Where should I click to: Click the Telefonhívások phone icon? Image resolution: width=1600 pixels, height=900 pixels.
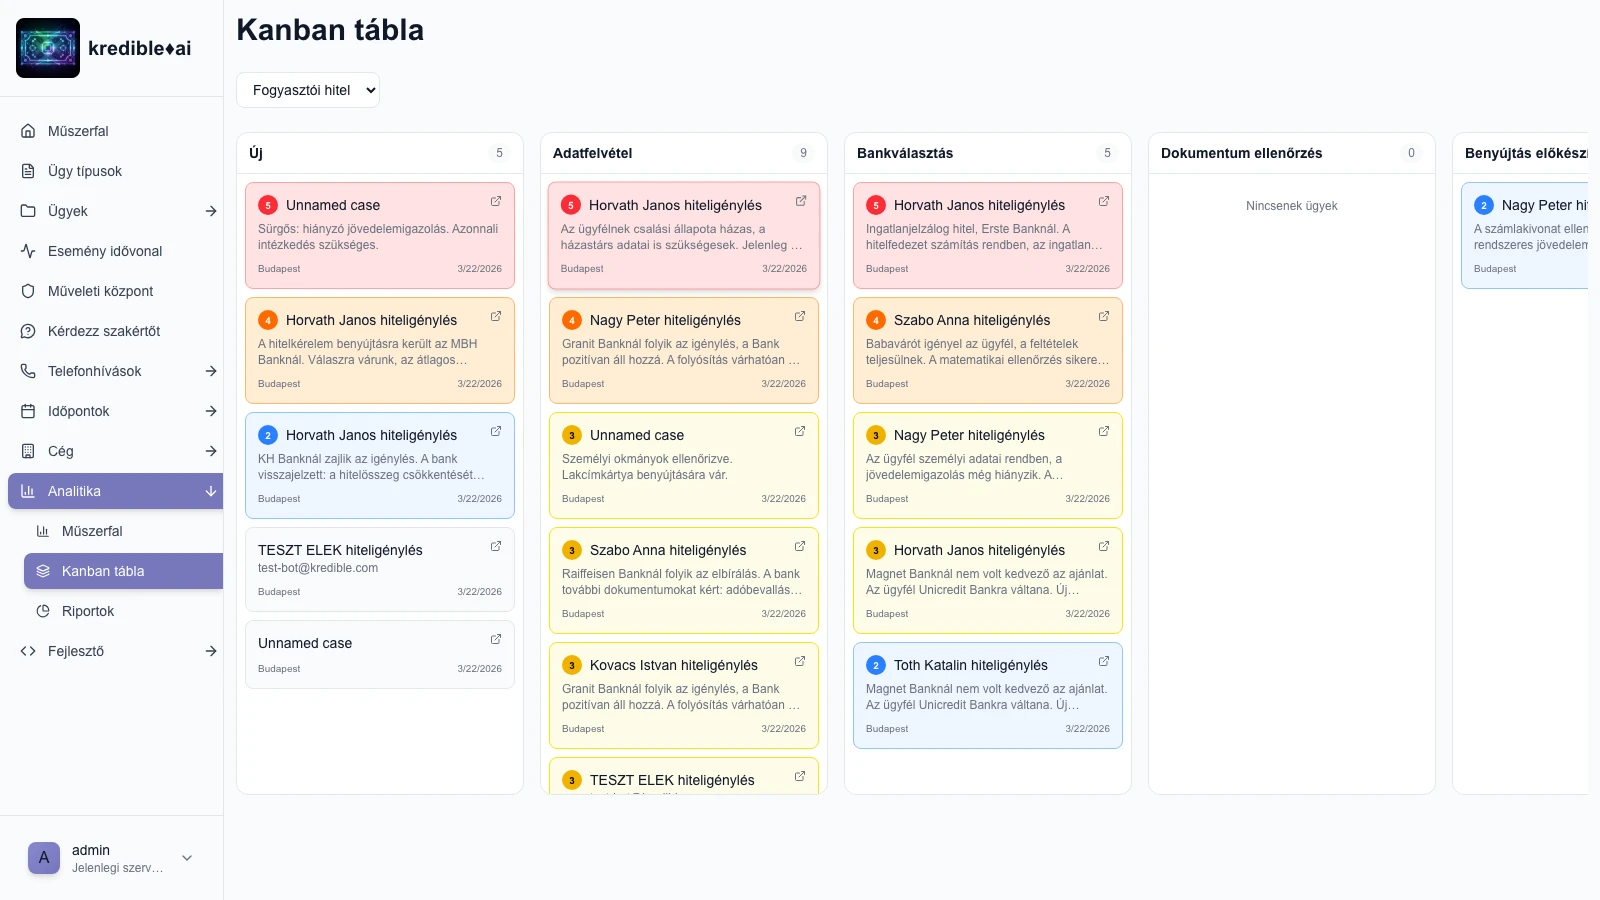point(28,371)
